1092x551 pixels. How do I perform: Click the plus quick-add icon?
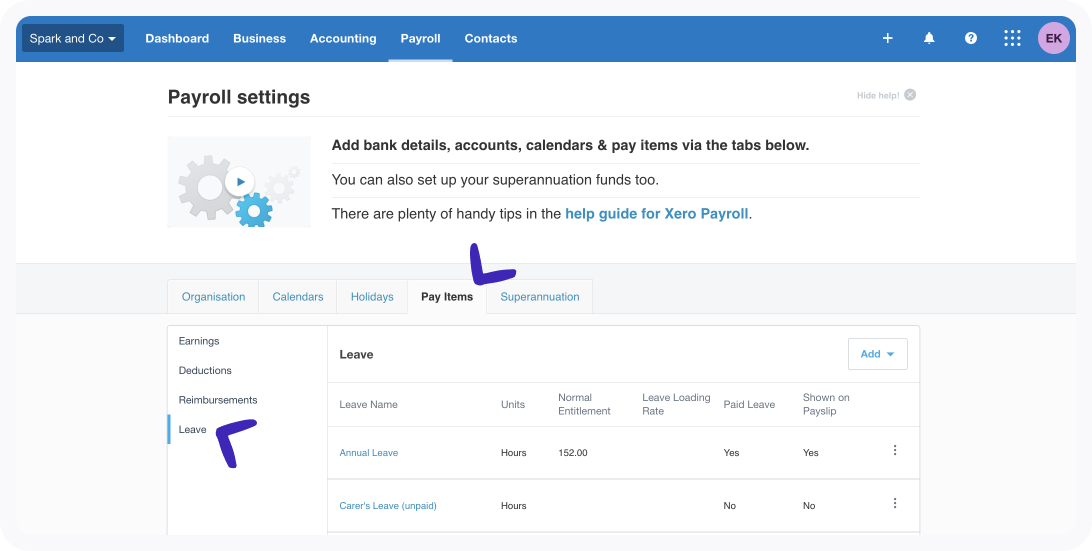[887, 38]
